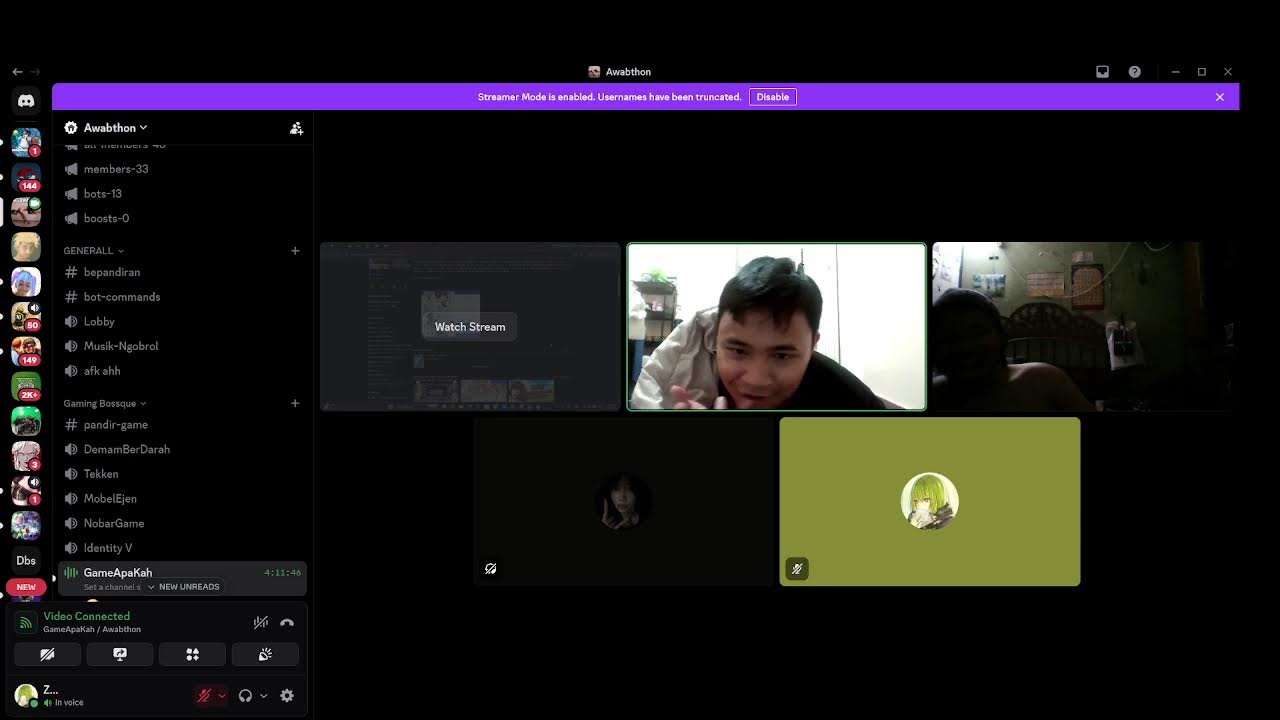The image size is (1280, 720).
Task: Focus the speaking webcam tile with green border
Action: (776, 327)
